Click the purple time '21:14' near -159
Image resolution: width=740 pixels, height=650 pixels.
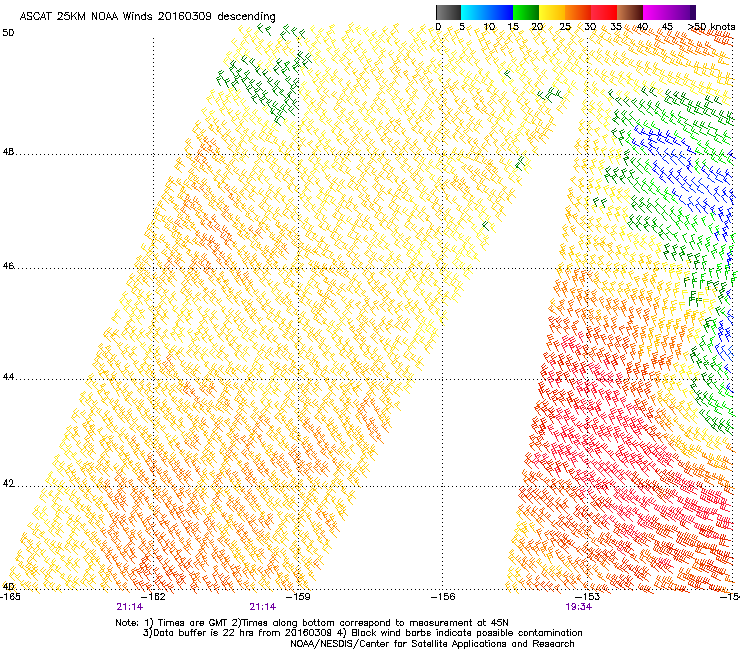[263, 607]
